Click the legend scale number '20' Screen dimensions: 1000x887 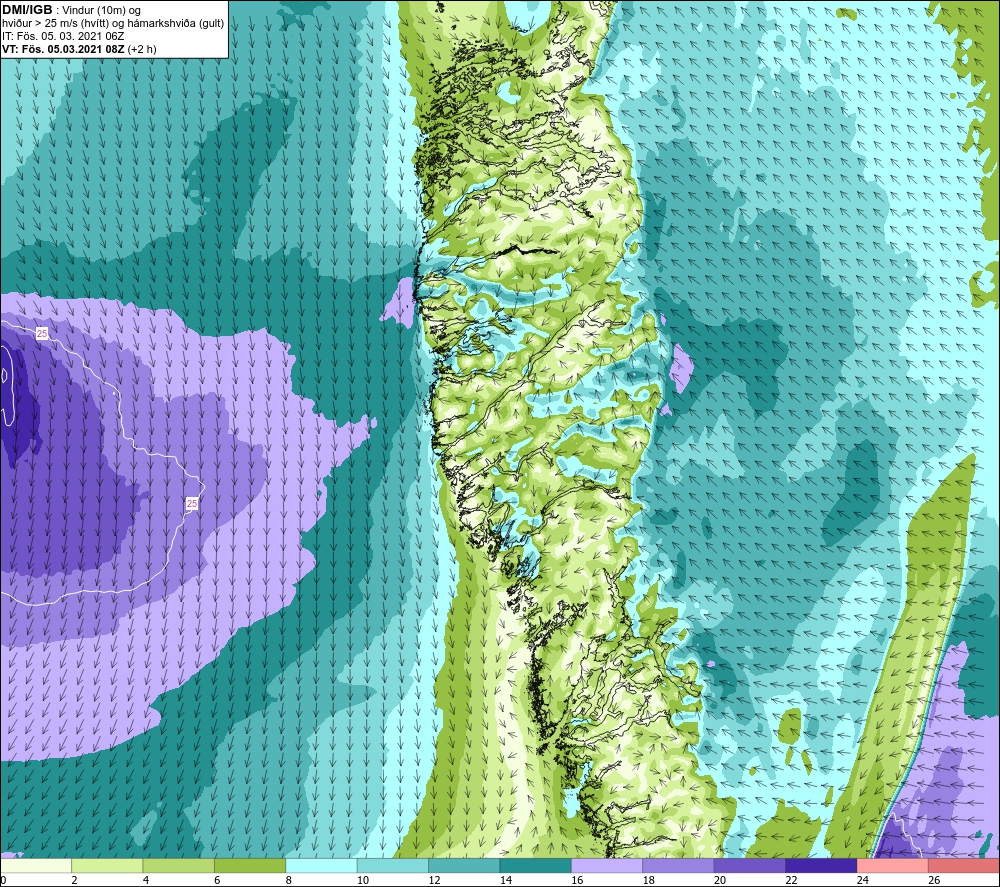click(720, 880)
